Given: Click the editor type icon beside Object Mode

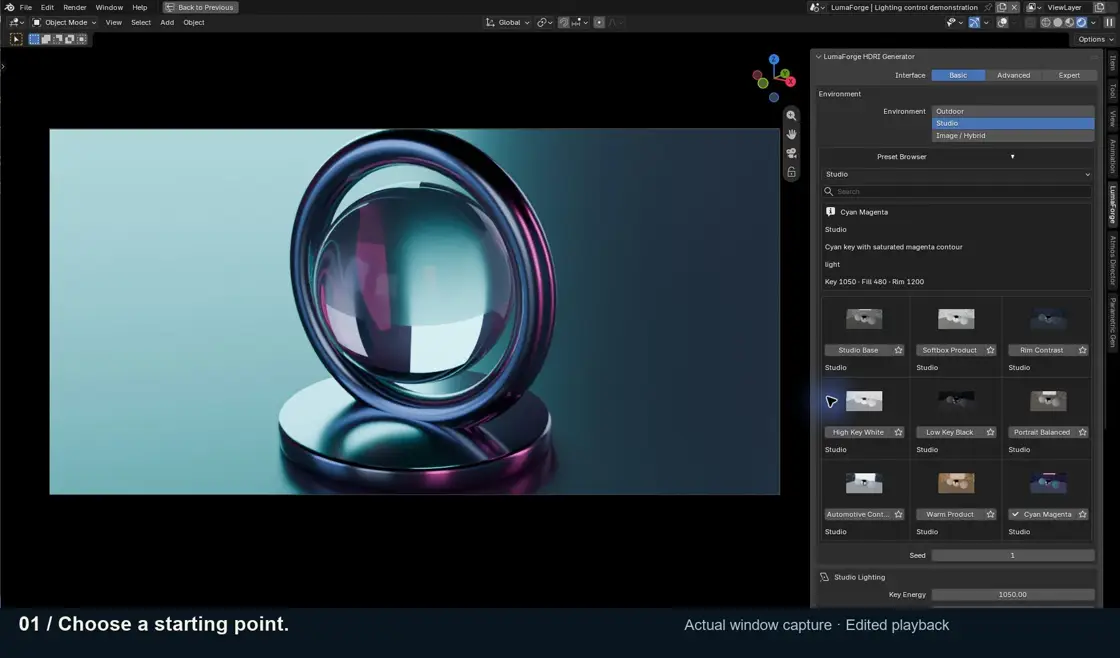Looking at the screenshot, I should click(x=14, y=22).
